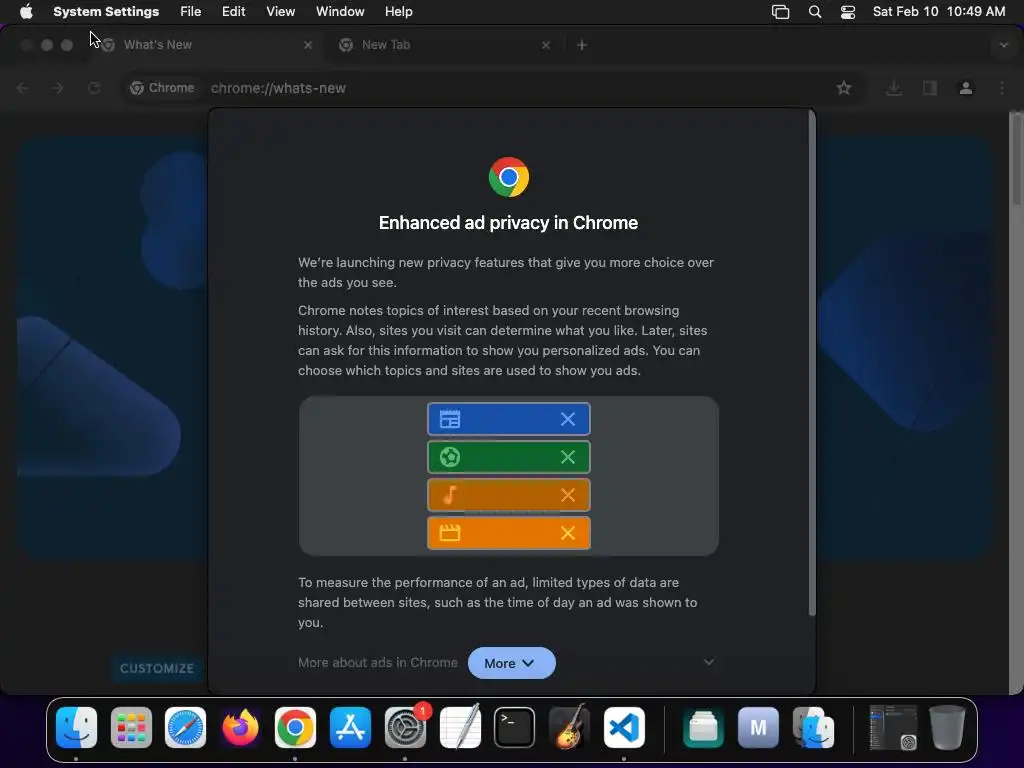
Task: Open Terminal from the Dock
Action: click(514, 728)
